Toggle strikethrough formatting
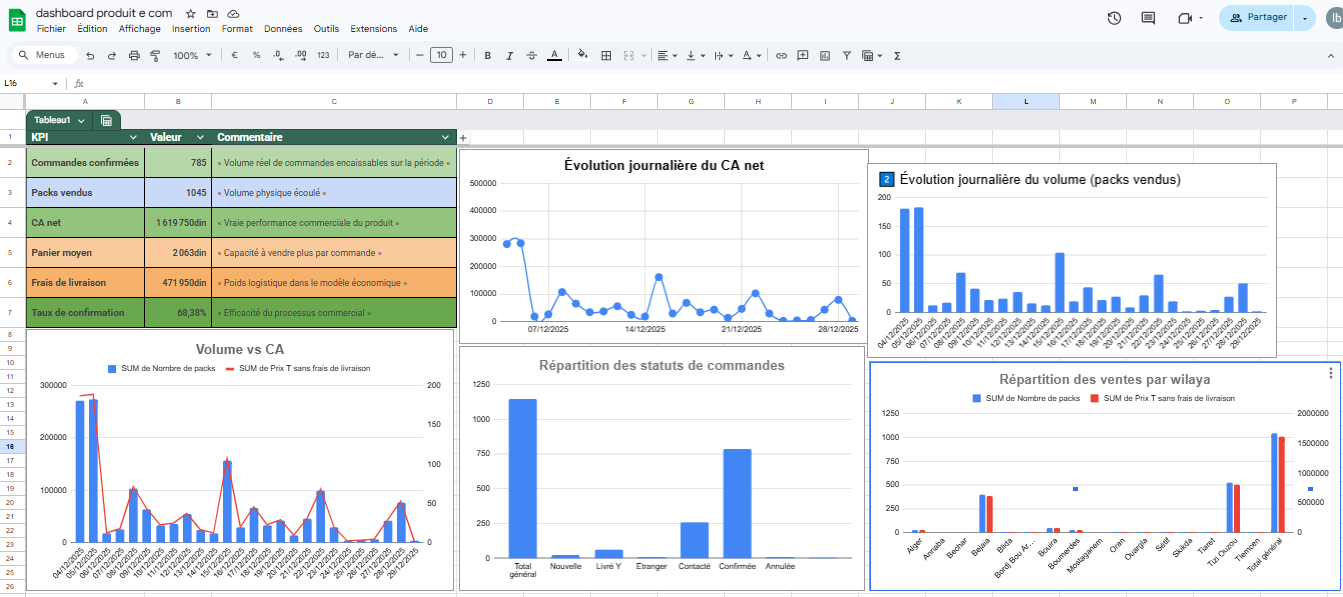1343x597 pixels. tap(531, 56)
